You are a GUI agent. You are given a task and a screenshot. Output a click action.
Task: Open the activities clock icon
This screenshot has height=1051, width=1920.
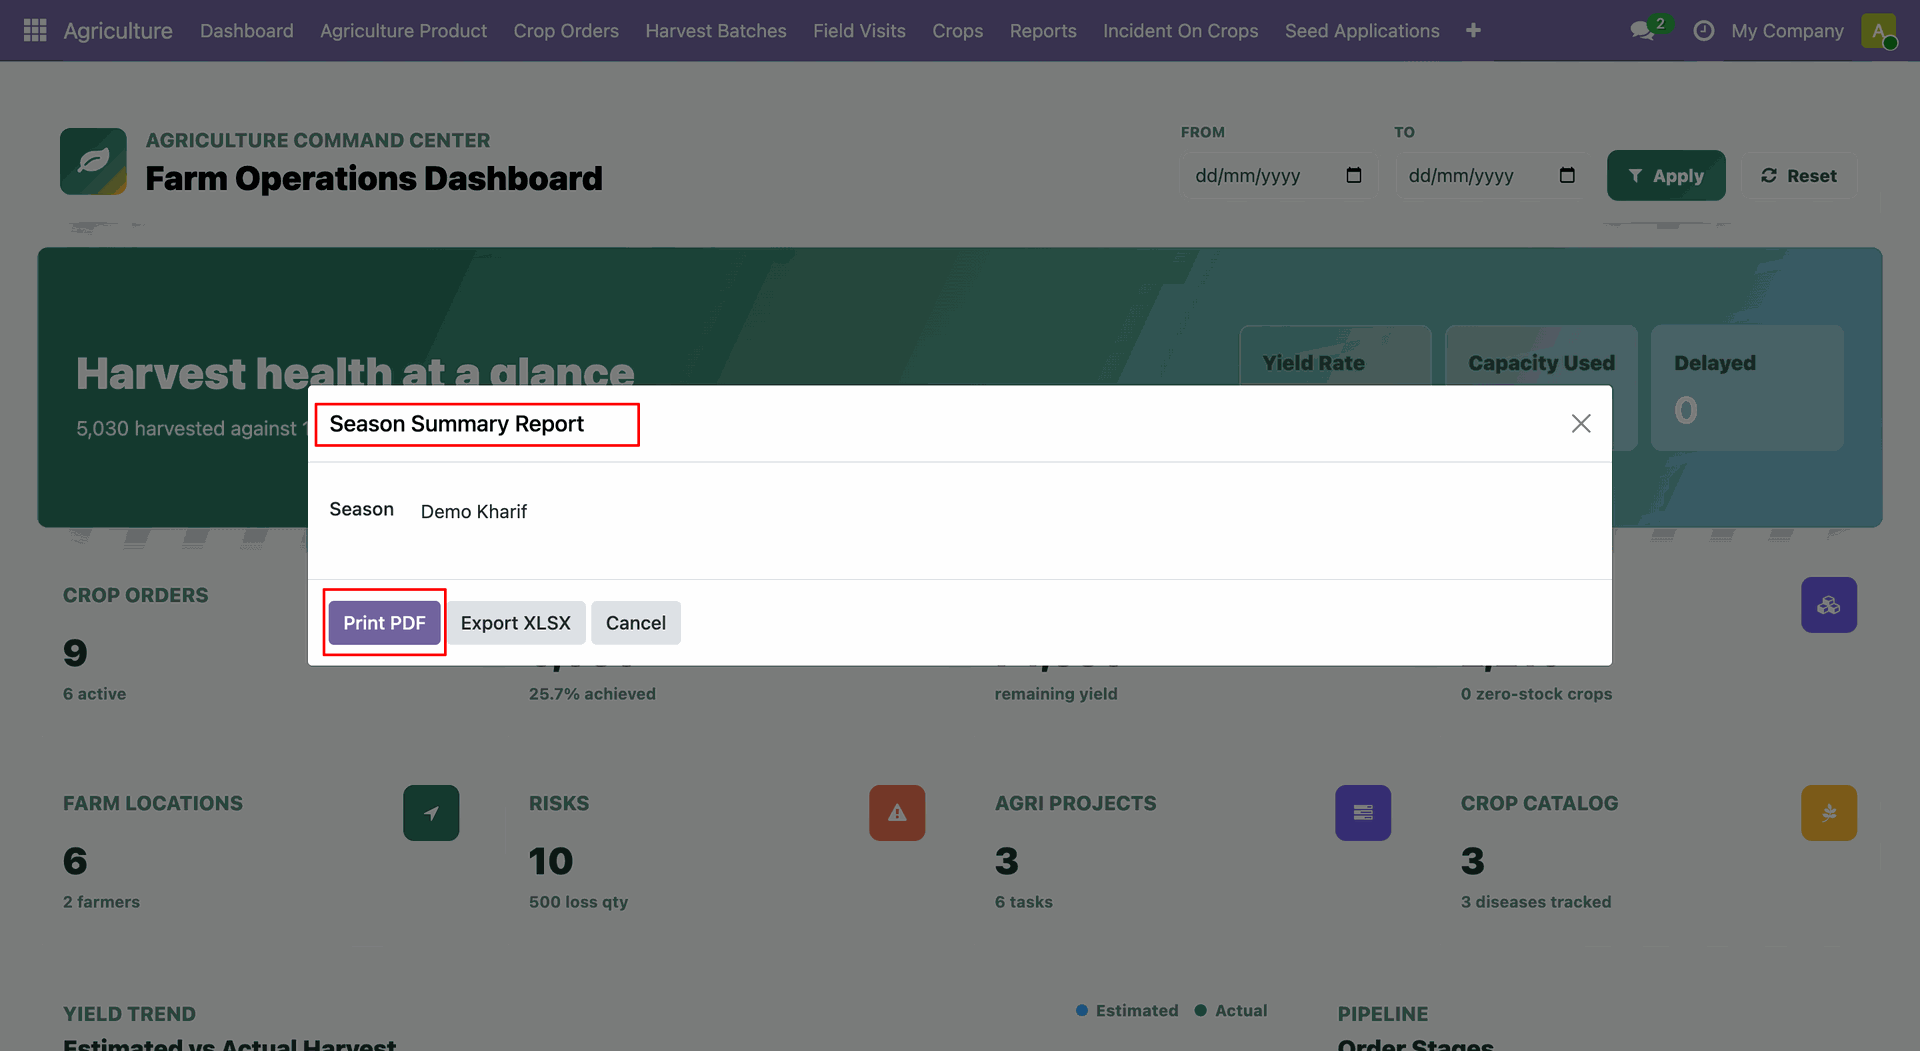[x=1704, y=31]
